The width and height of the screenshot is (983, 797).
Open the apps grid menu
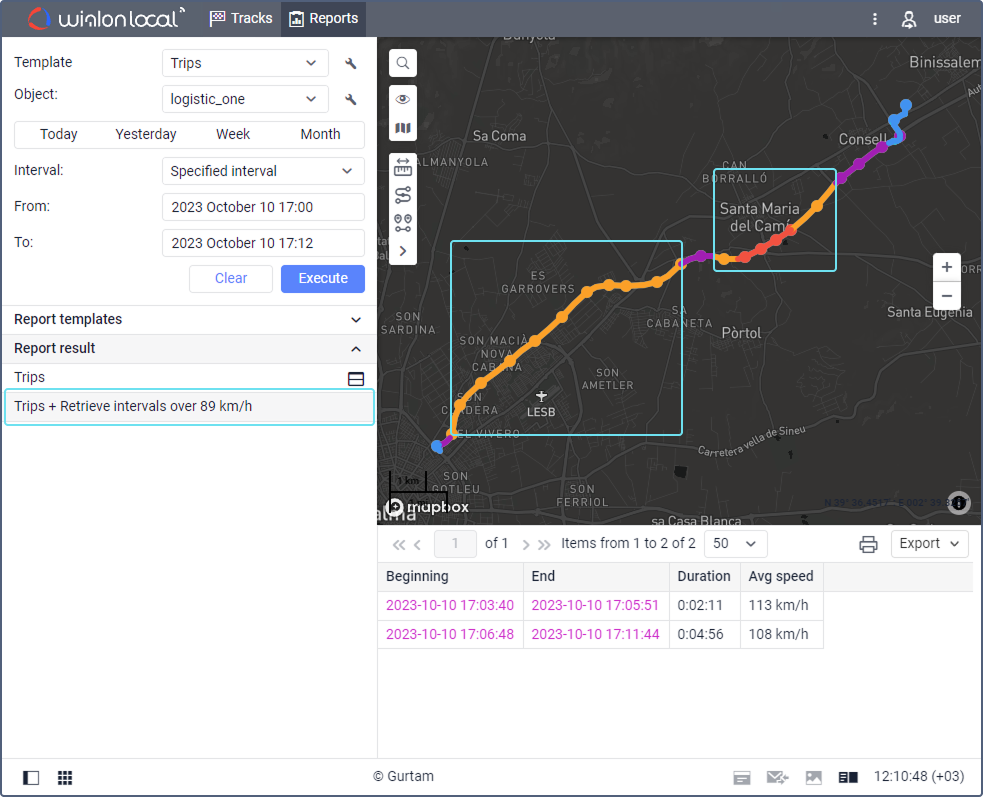[x=65, y=778]
